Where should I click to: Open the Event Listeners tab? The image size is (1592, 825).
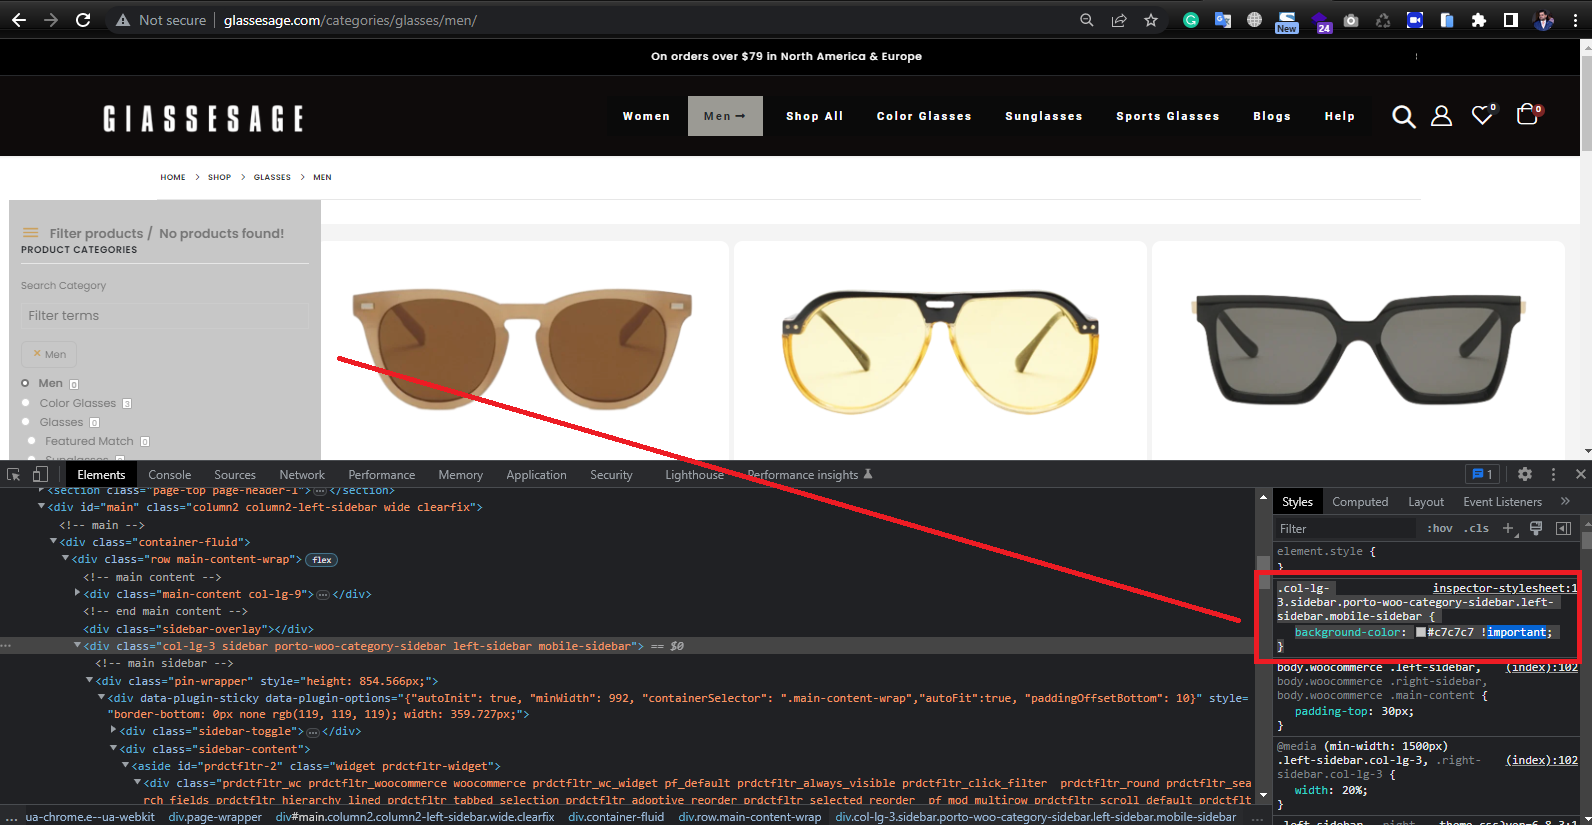1502,502
